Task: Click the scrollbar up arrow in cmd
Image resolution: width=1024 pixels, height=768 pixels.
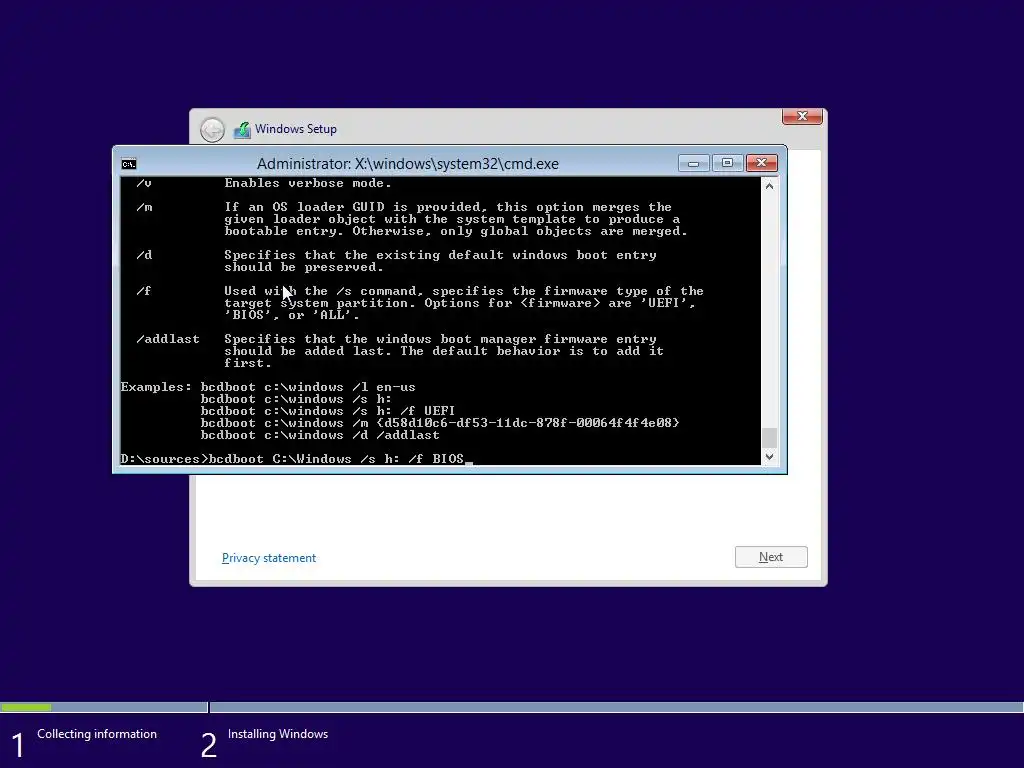Action: [x=769, y=186]
